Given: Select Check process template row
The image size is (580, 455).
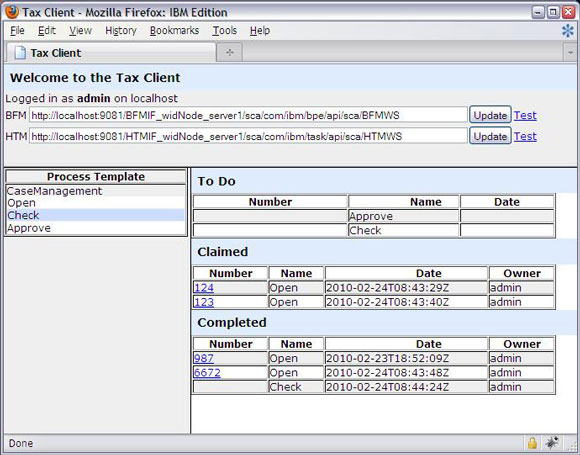Looking at the screenshot, I should click(x=95, y=215).
